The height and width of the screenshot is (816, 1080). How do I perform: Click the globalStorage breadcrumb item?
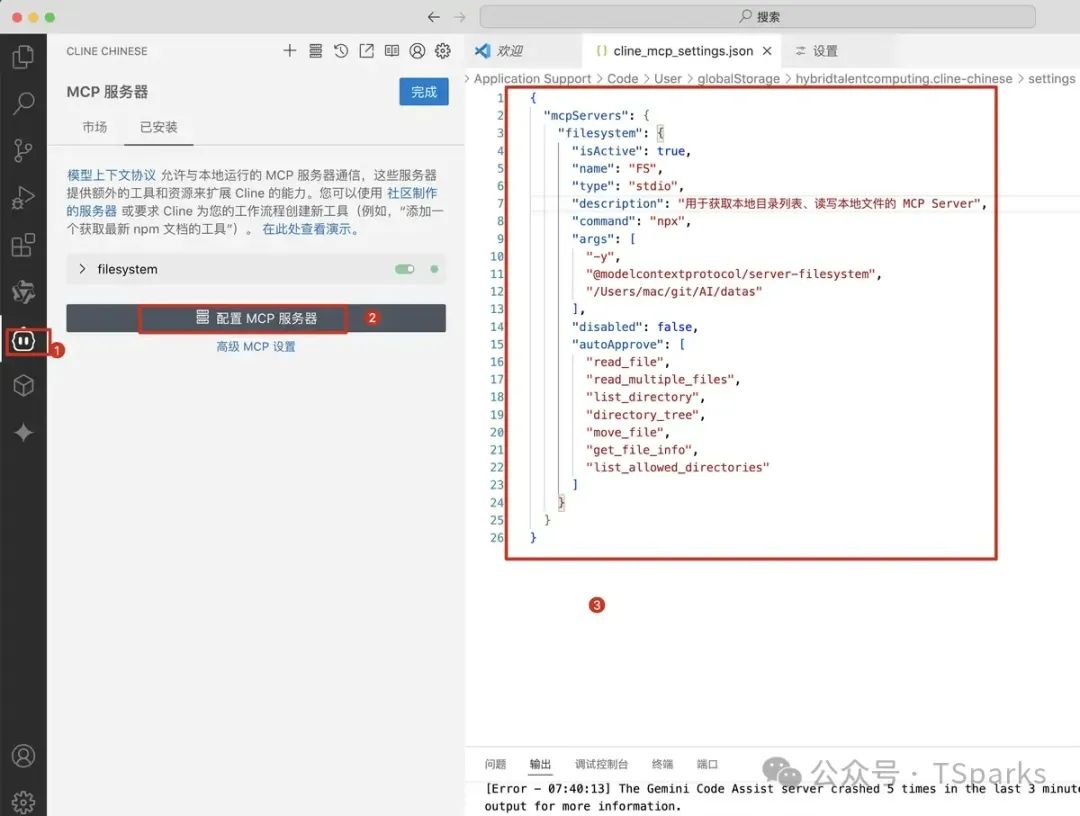tap(738, 78)
